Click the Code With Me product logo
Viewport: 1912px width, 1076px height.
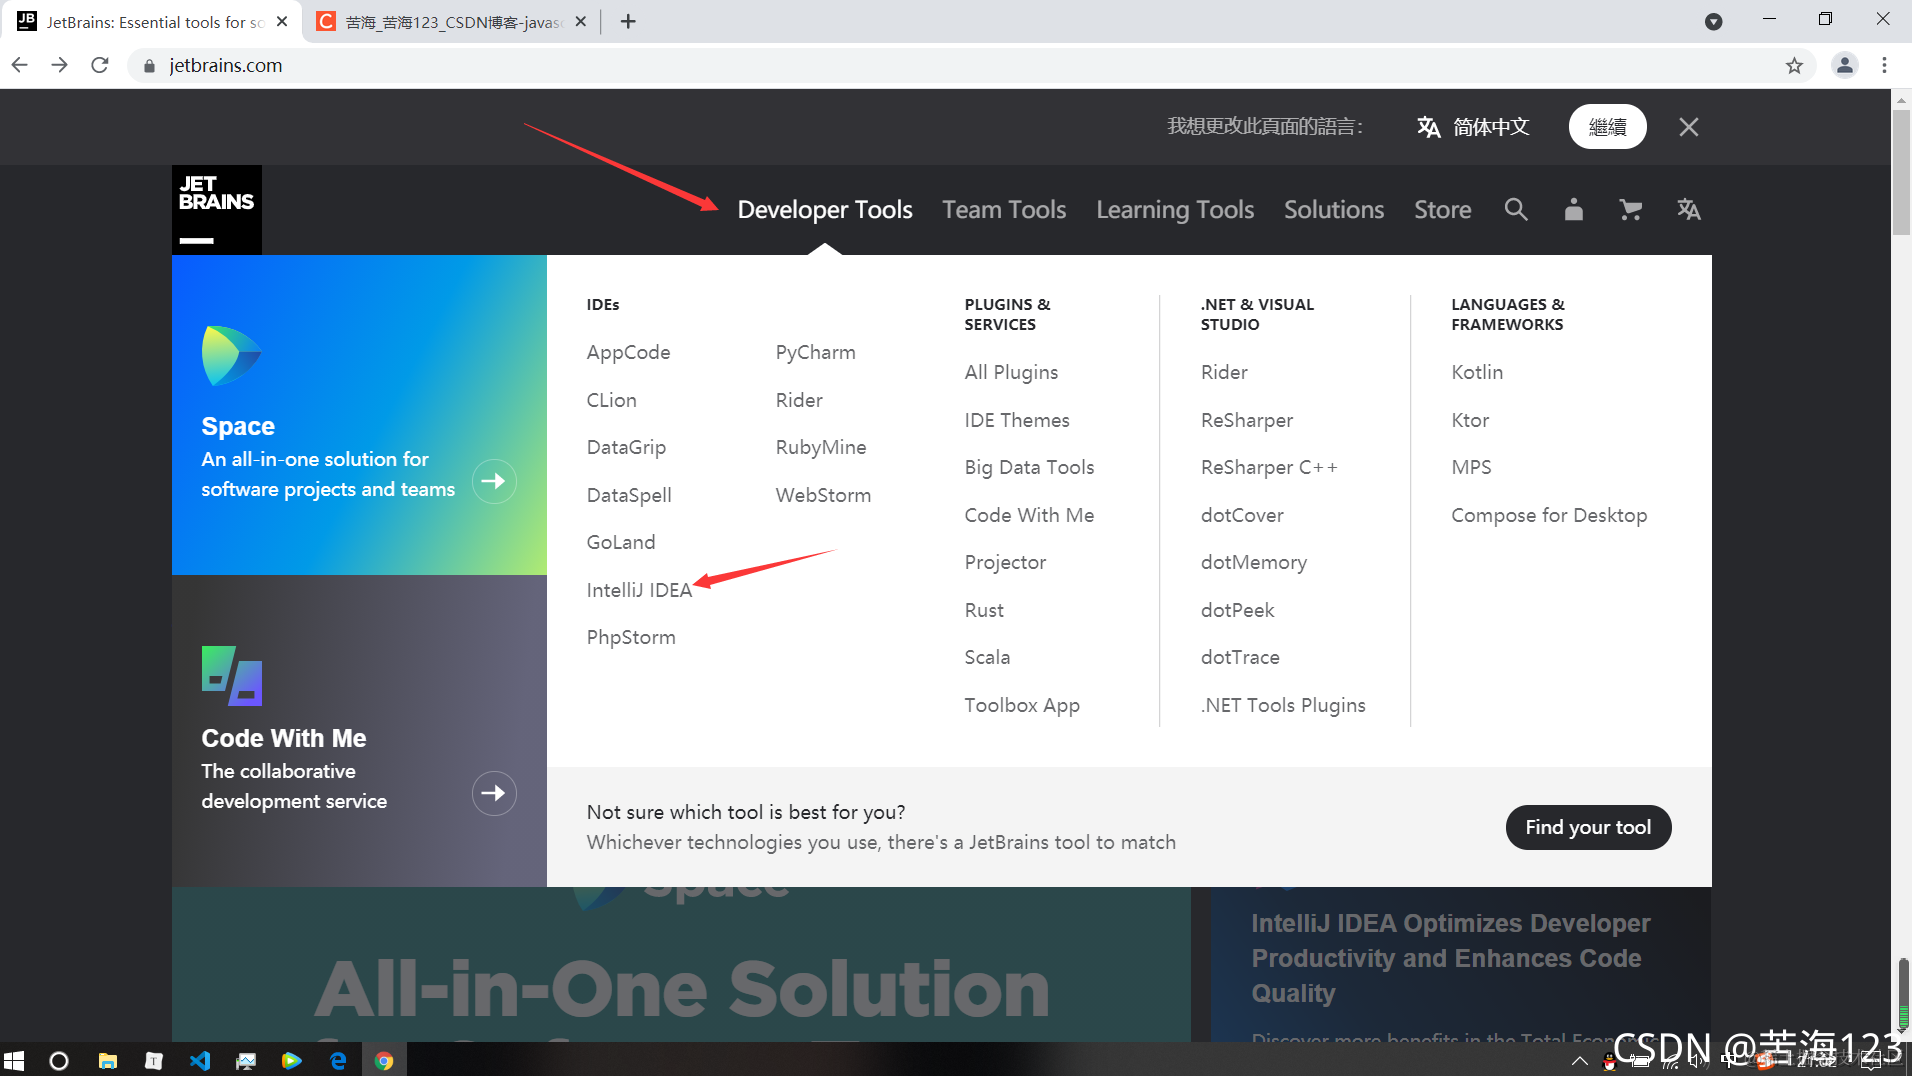click(231, 676)
